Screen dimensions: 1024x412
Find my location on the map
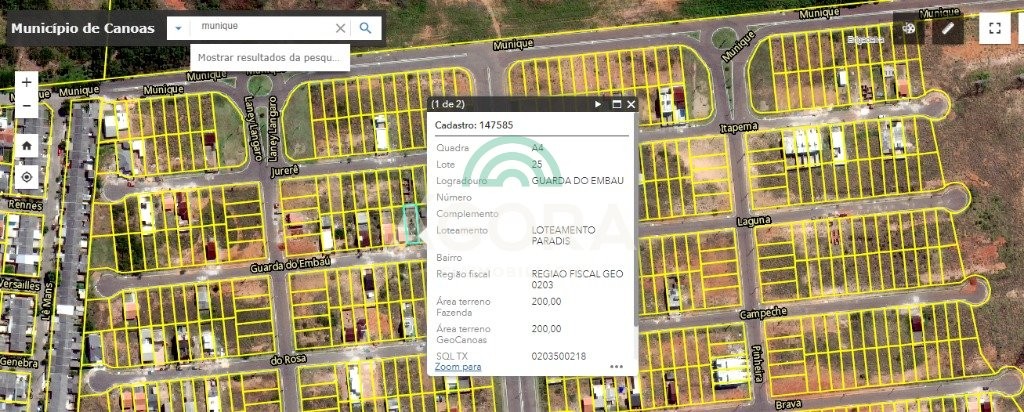[x=26, y=178]
